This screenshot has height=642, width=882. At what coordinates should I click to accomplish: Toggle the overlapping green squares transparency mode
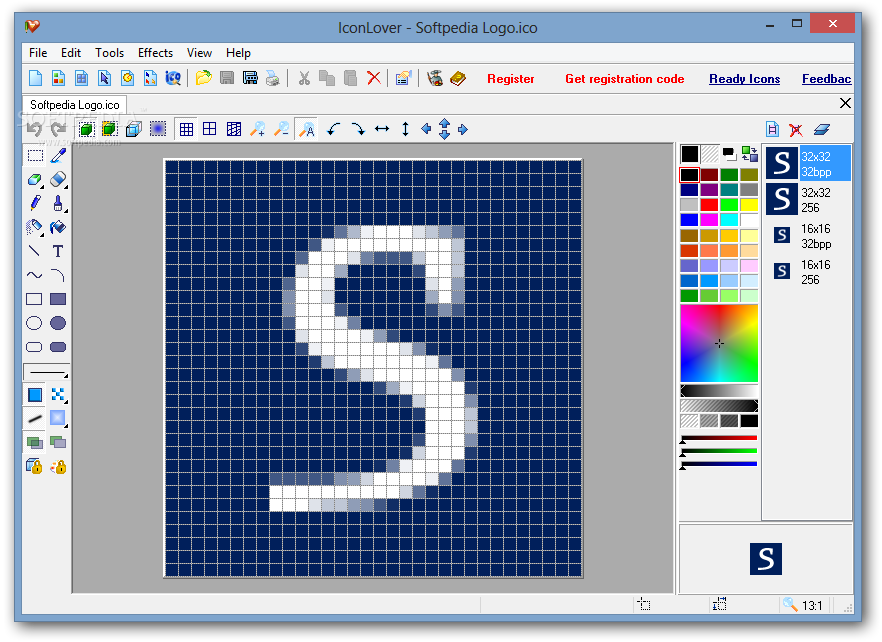35,443
